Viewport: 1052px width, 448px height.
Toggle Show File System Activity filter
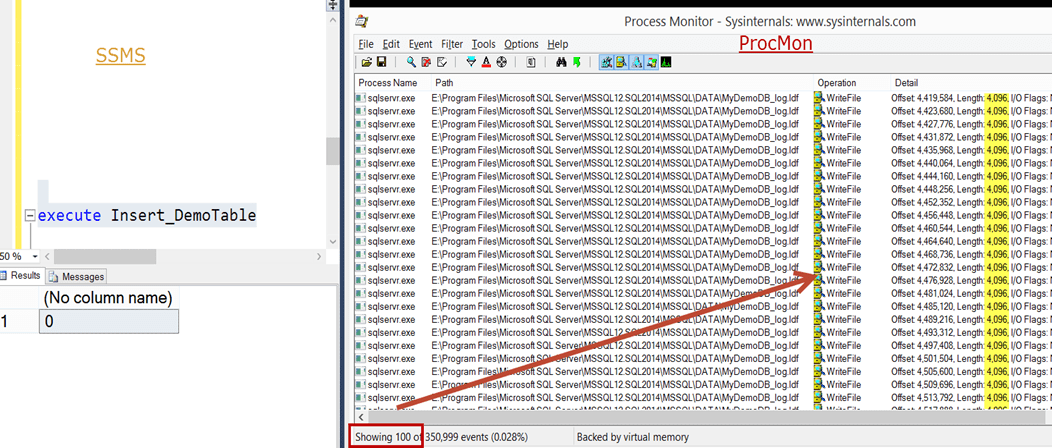click(x=622, y=62)
